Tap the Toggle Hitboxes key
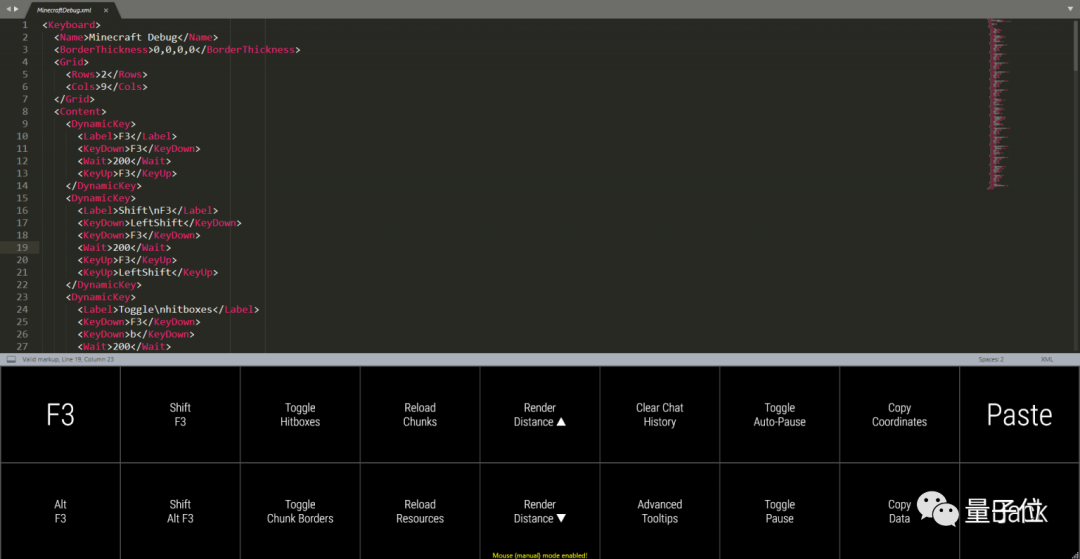The height and width of the screenshot is (559, 1080). 300,414
